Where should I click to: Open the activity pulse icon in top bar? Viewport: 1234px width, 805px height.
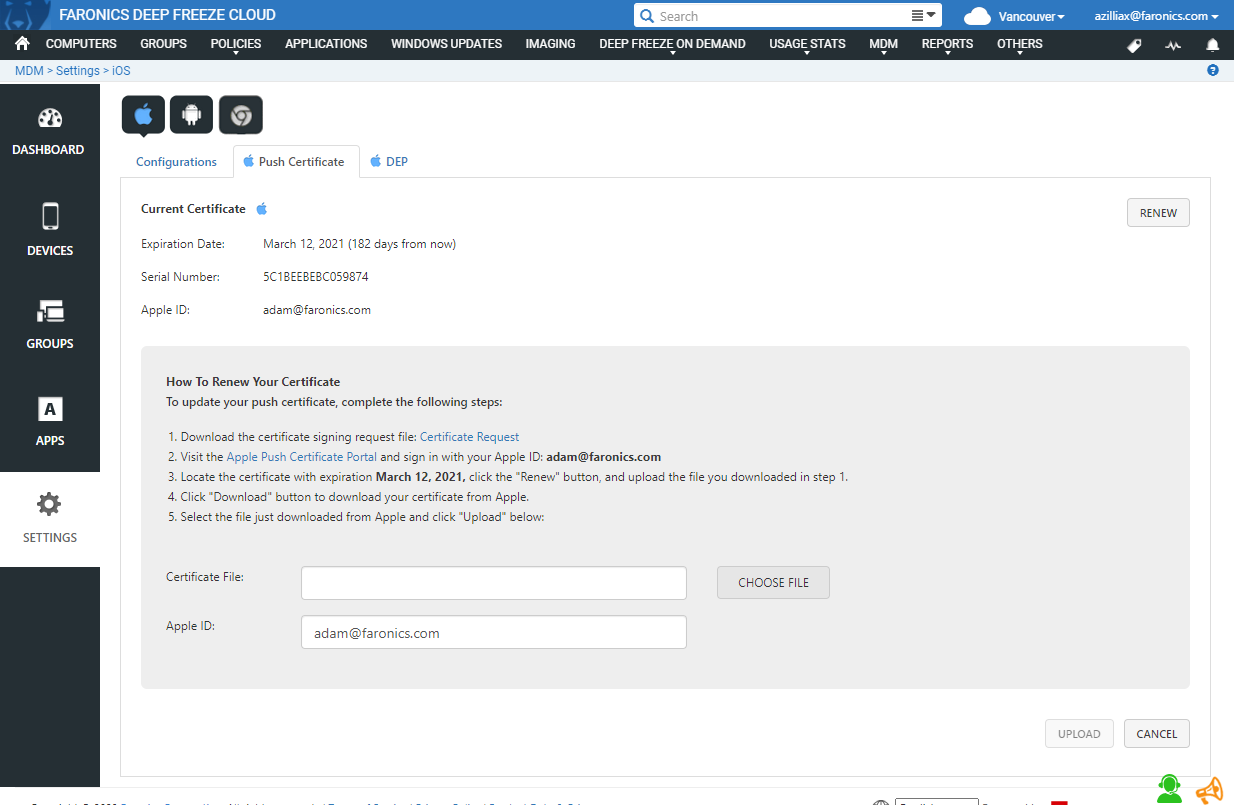click(x=1173, y=45)
